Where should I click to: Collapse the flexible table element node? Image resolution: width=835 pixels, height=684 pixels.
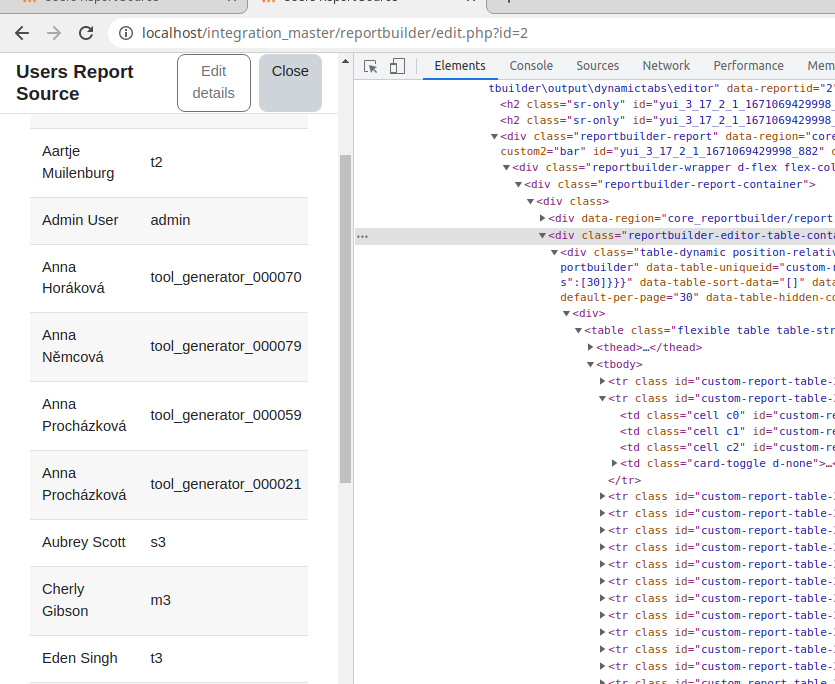coord(578,331)
